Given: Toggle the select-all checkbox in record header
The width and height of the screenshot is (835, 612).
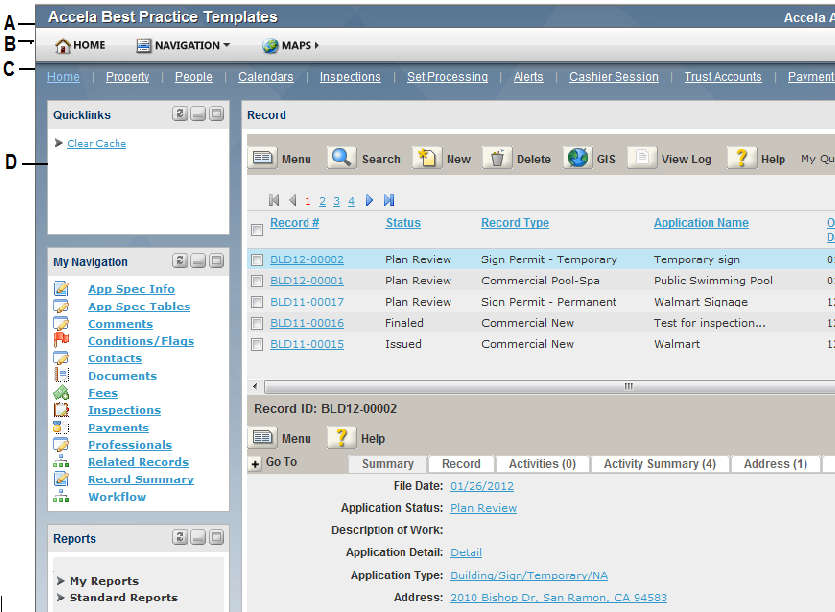Looking at the screenshot, I should point(257,230).
